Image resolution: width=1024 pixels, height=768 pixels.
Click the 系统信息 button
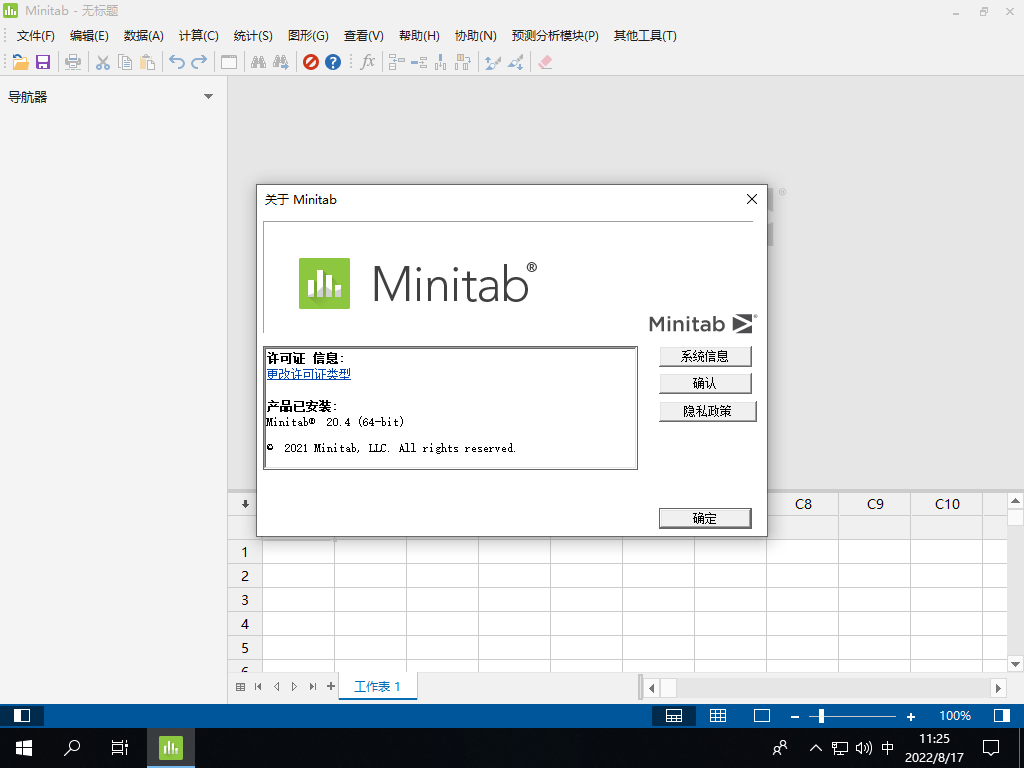pyautogui.click(x=705, y=357)
